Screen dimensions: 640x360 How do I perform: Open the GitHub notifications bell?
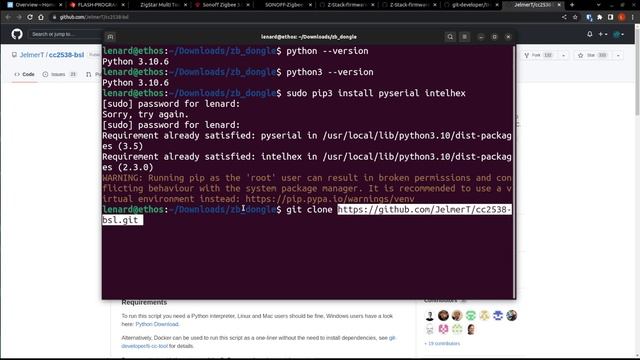pos(590,34)
